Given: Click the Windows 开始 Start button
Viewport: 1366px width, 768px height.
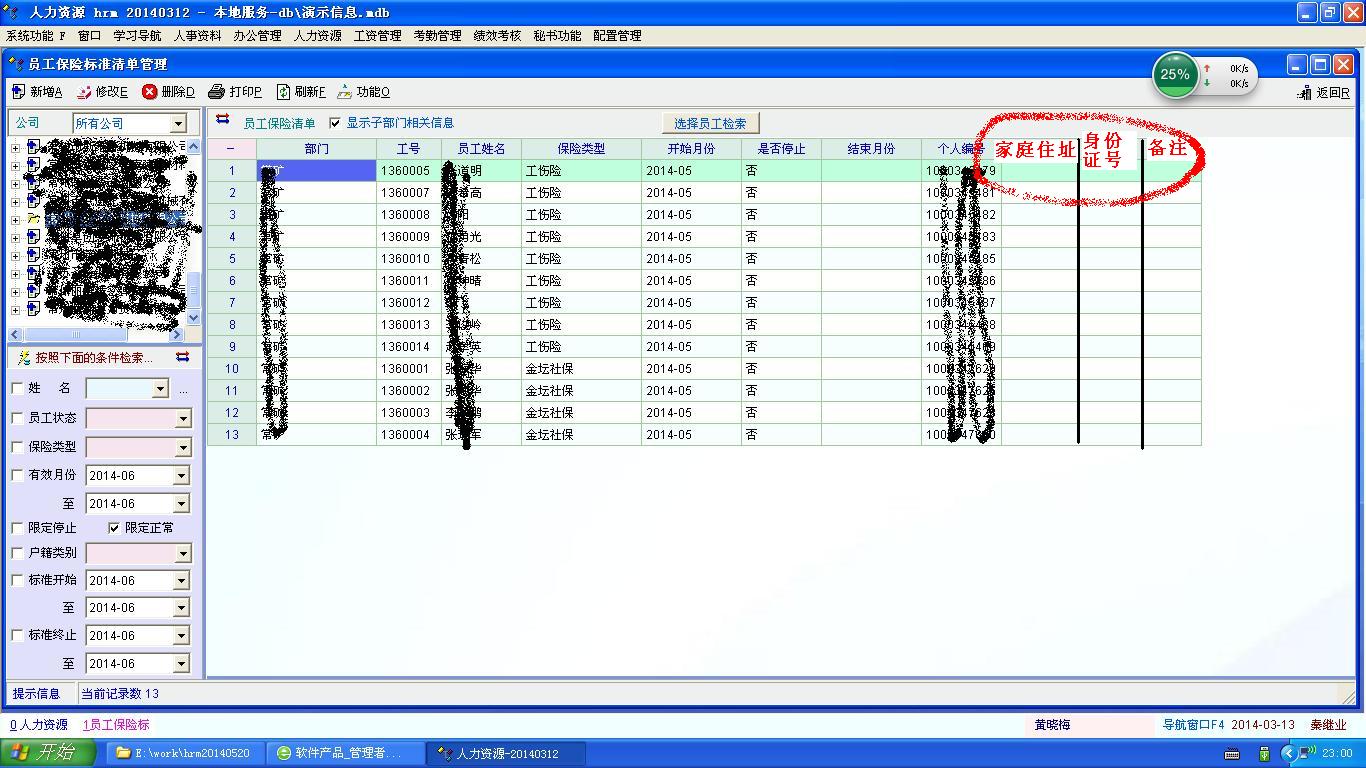Looking at the screenshot, I should pyautogui.click(x=48, y=753).
